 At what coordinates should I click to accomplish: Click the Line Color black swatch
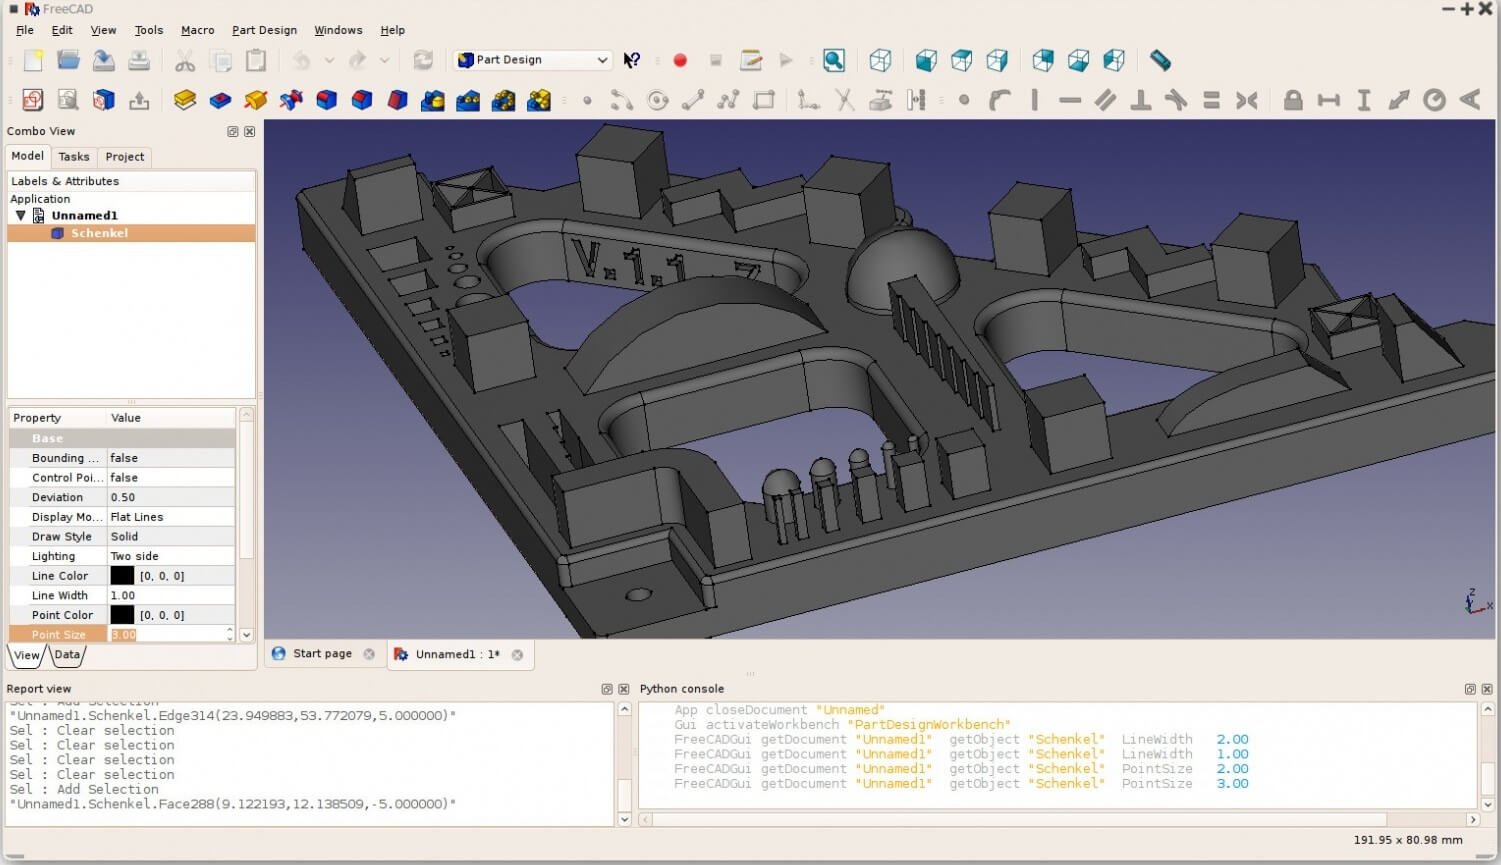pos(122,576)
